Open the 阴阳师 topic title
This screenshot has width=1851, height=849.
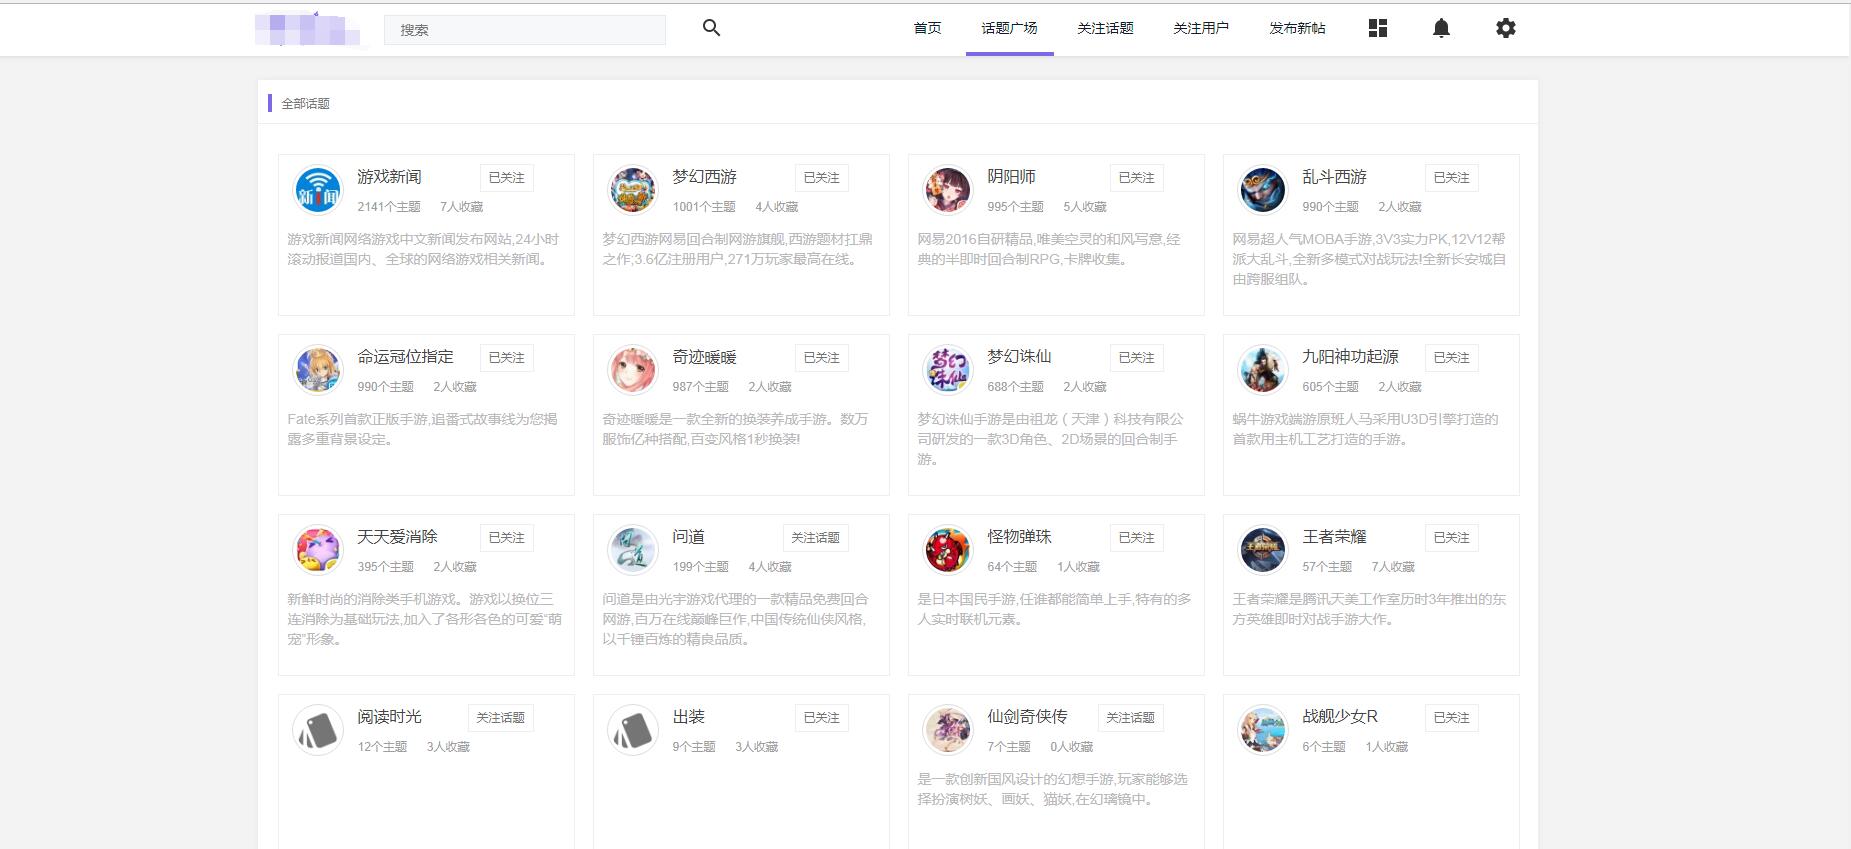point(1011,177)
